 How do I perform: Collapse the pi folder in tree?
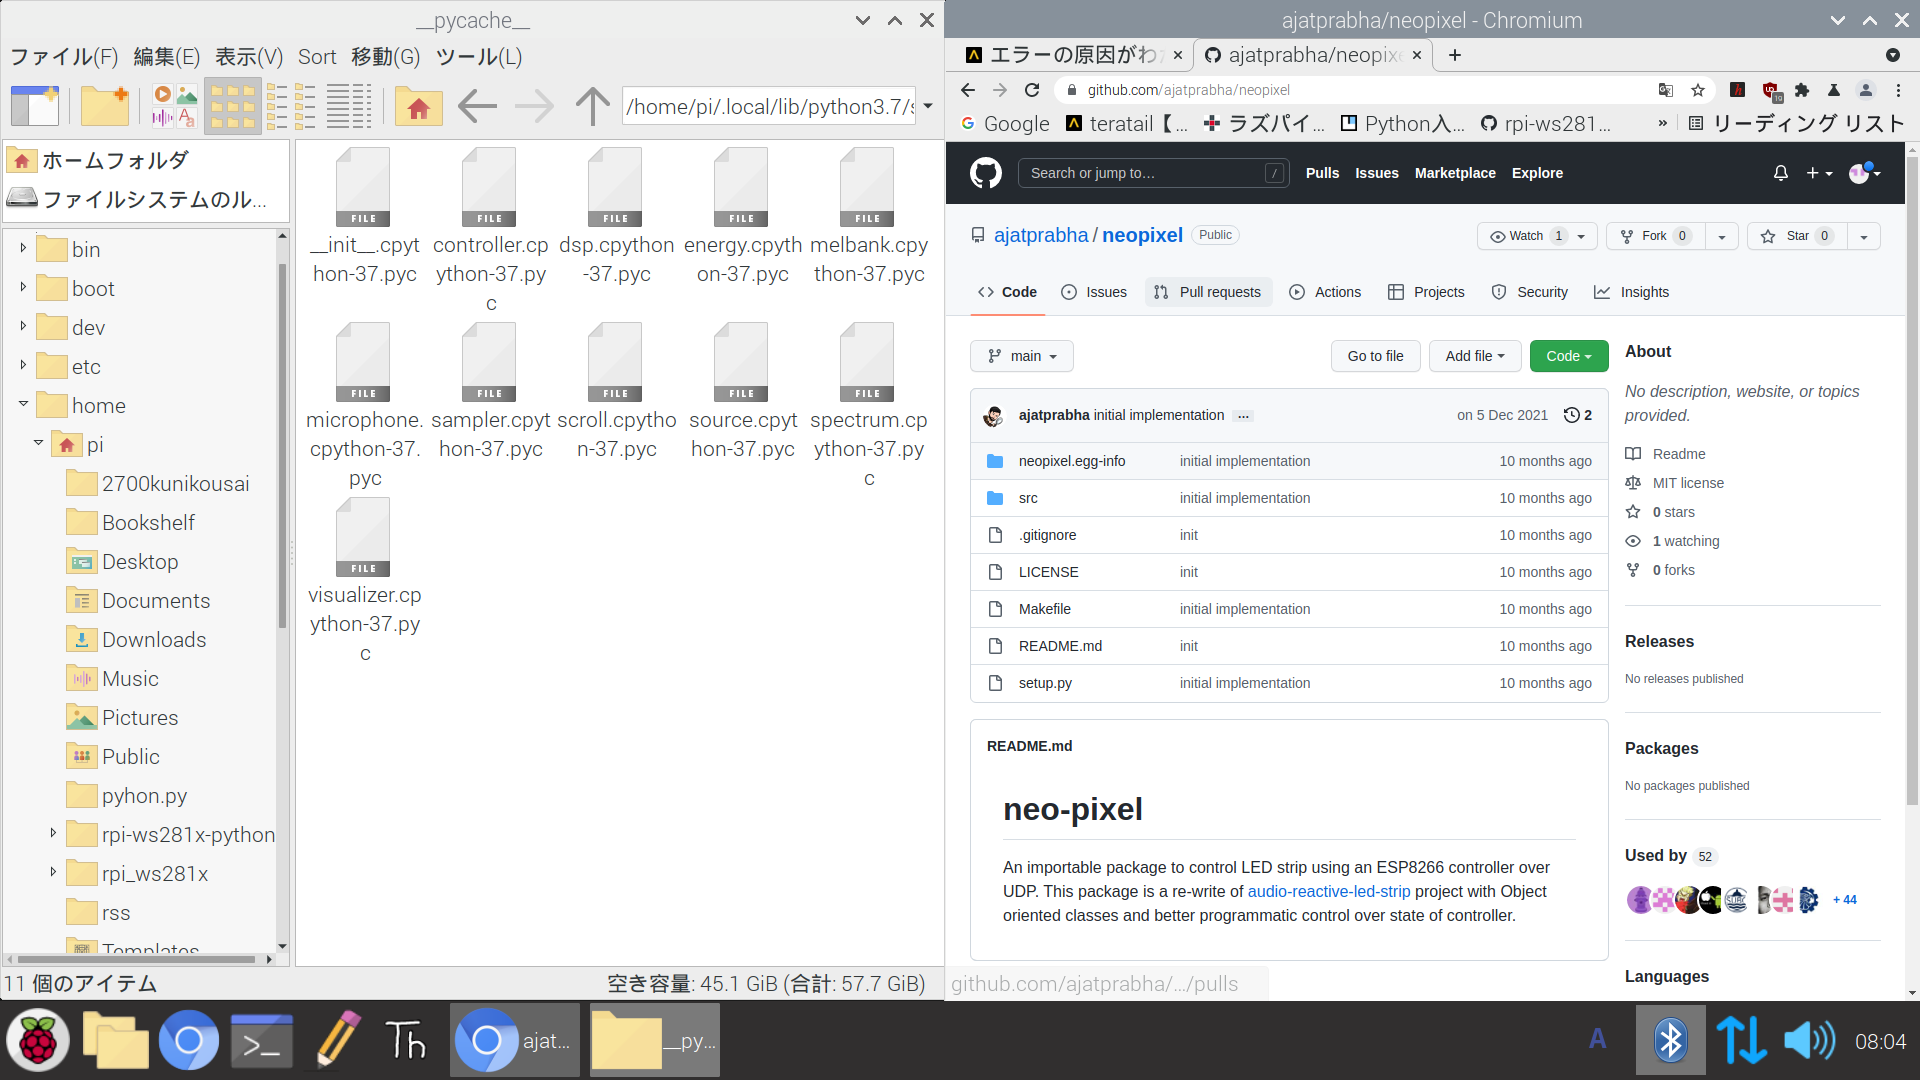[38, 443]
